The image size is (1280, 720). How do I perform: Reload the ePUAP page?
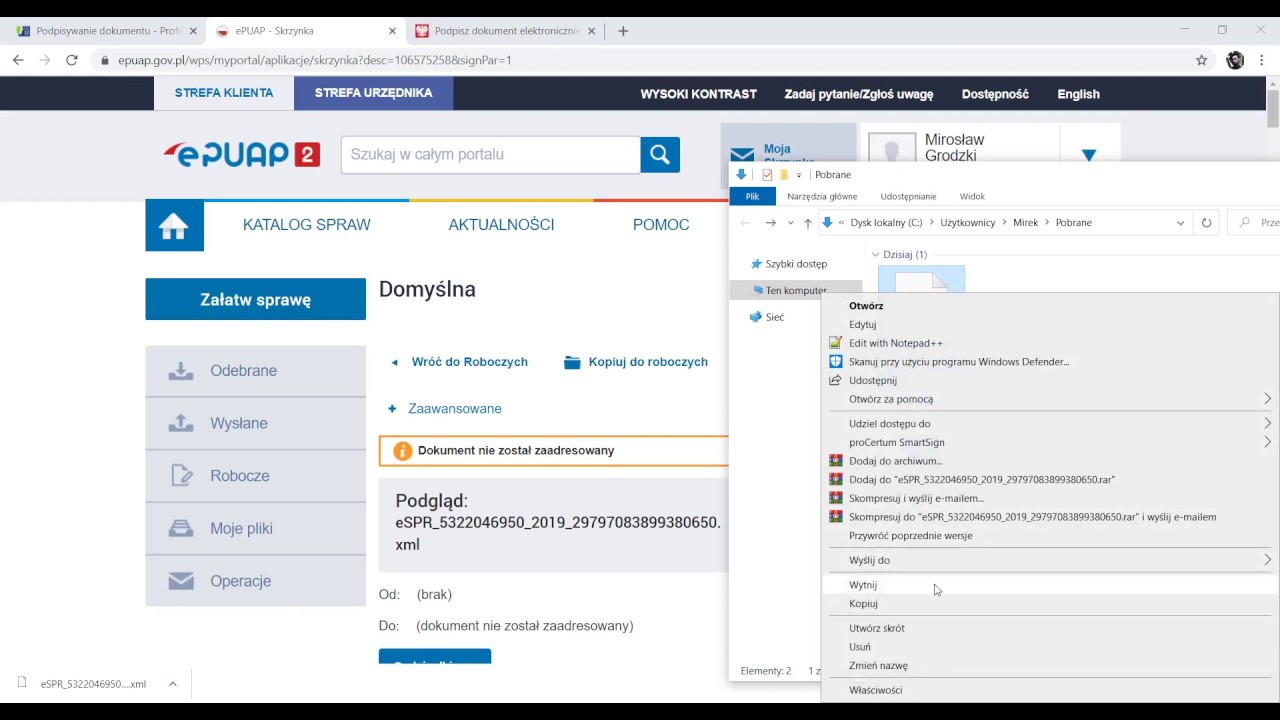(x=72, y=60)
